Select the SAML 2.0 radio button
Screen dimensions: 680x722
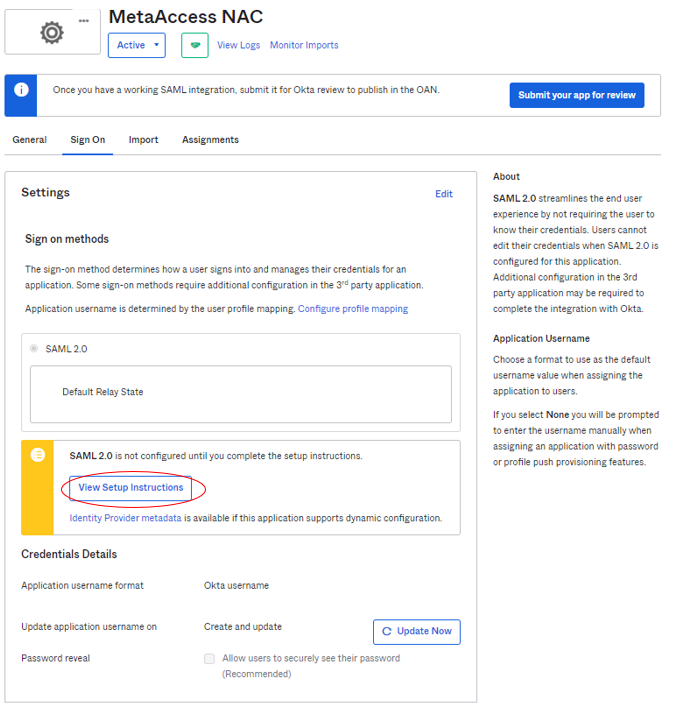click(x=34, y=349)
